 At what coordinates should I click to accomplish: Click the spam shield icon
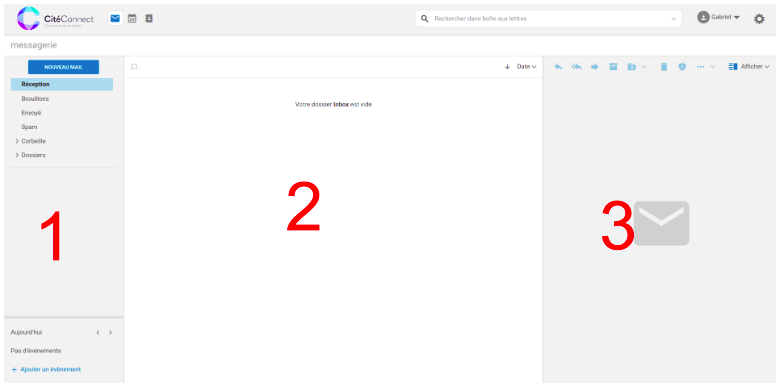pyautogui.click(x=682, y=67)
